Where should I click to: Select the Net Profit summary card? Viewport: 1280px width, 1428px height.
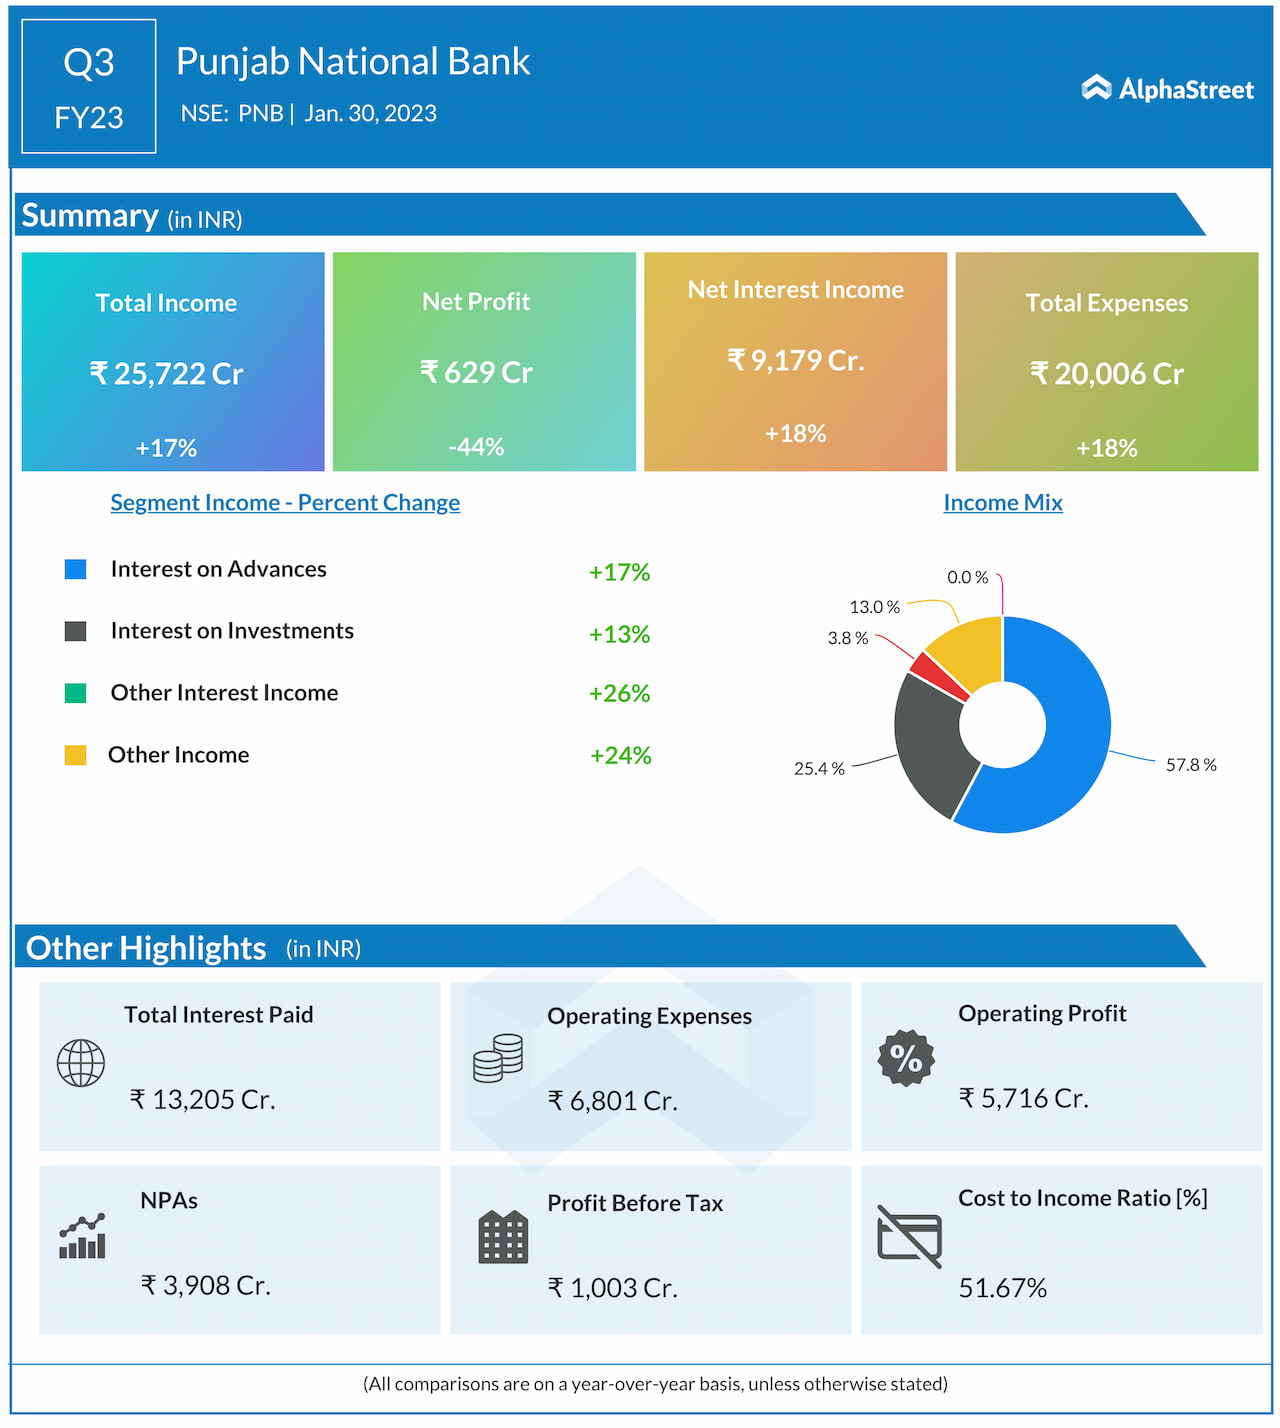click(x=484, y=362)
